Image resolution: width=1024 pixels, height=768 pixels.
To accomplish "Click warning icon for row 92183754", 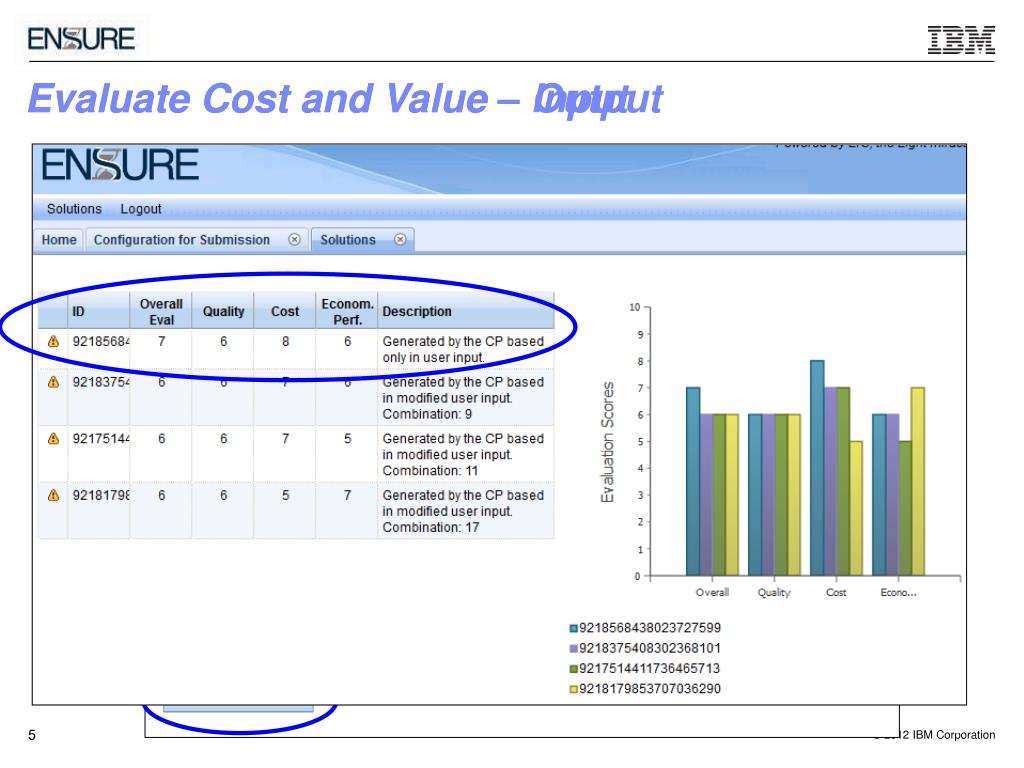I will 53,382.
